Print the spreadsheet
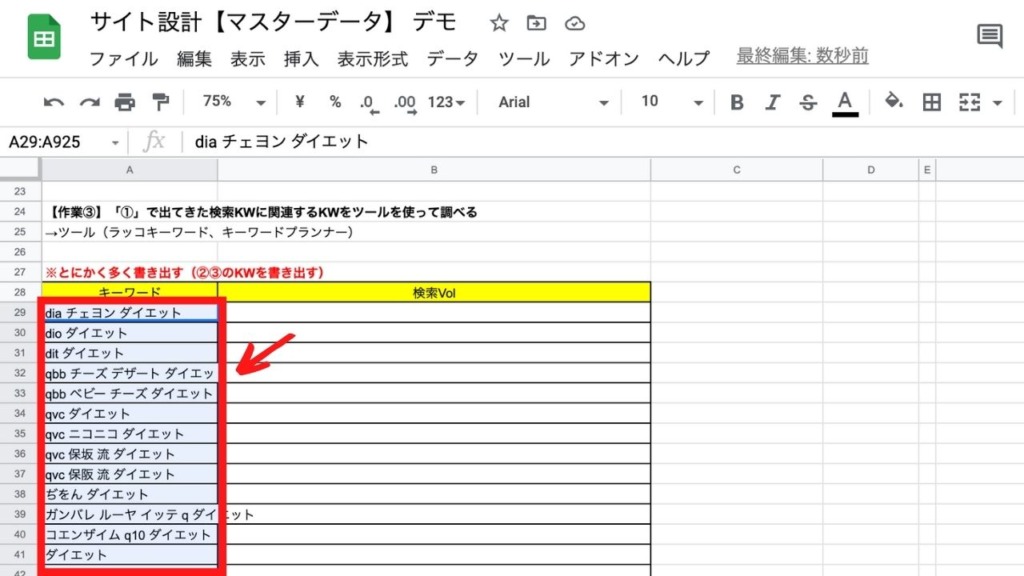 click(x=125, y=103)
